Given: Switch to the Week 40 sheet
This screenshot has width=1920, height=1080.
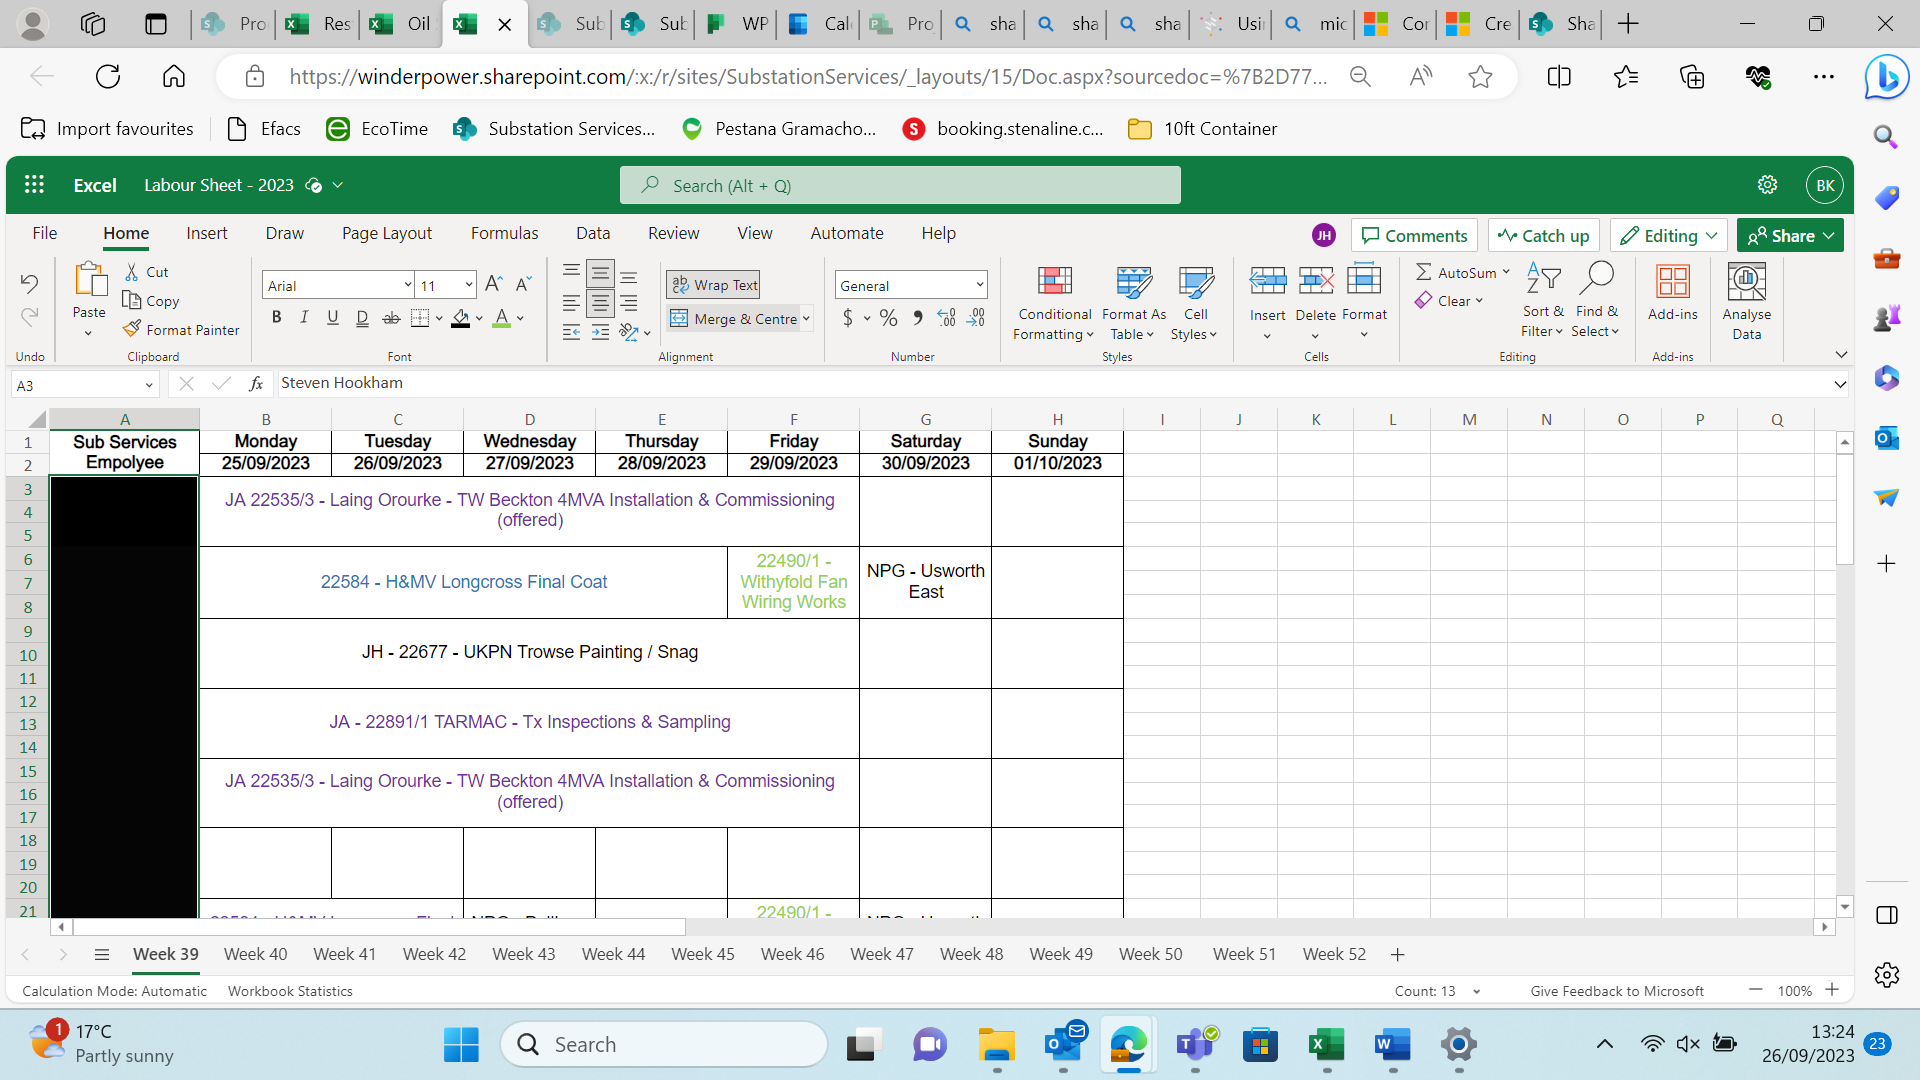Looking at the screenshot, I should tap(255, 954).
